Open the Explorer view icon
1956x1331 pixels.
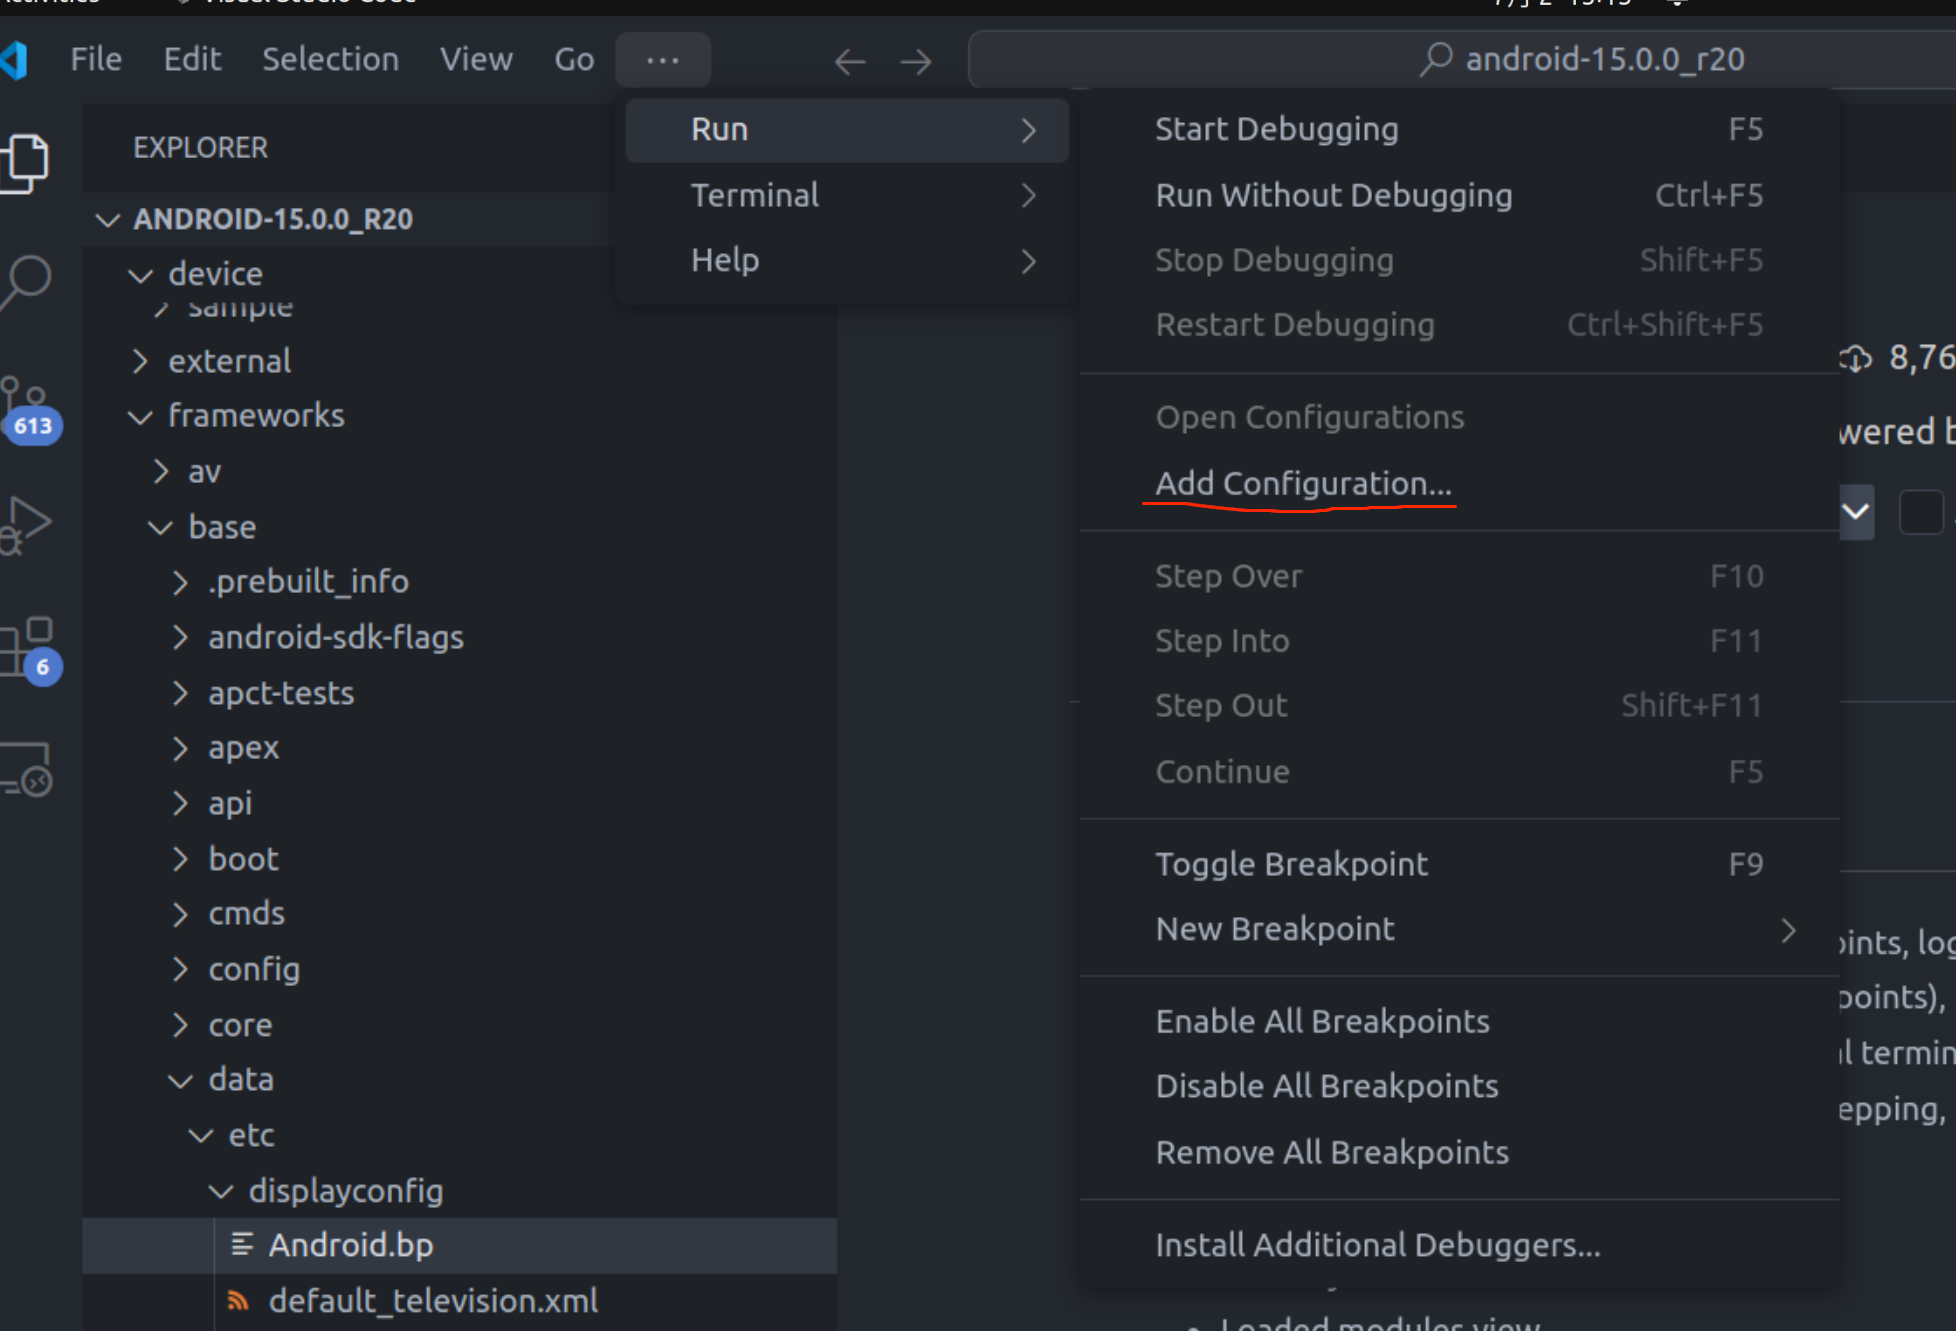(x=27, y=161)
